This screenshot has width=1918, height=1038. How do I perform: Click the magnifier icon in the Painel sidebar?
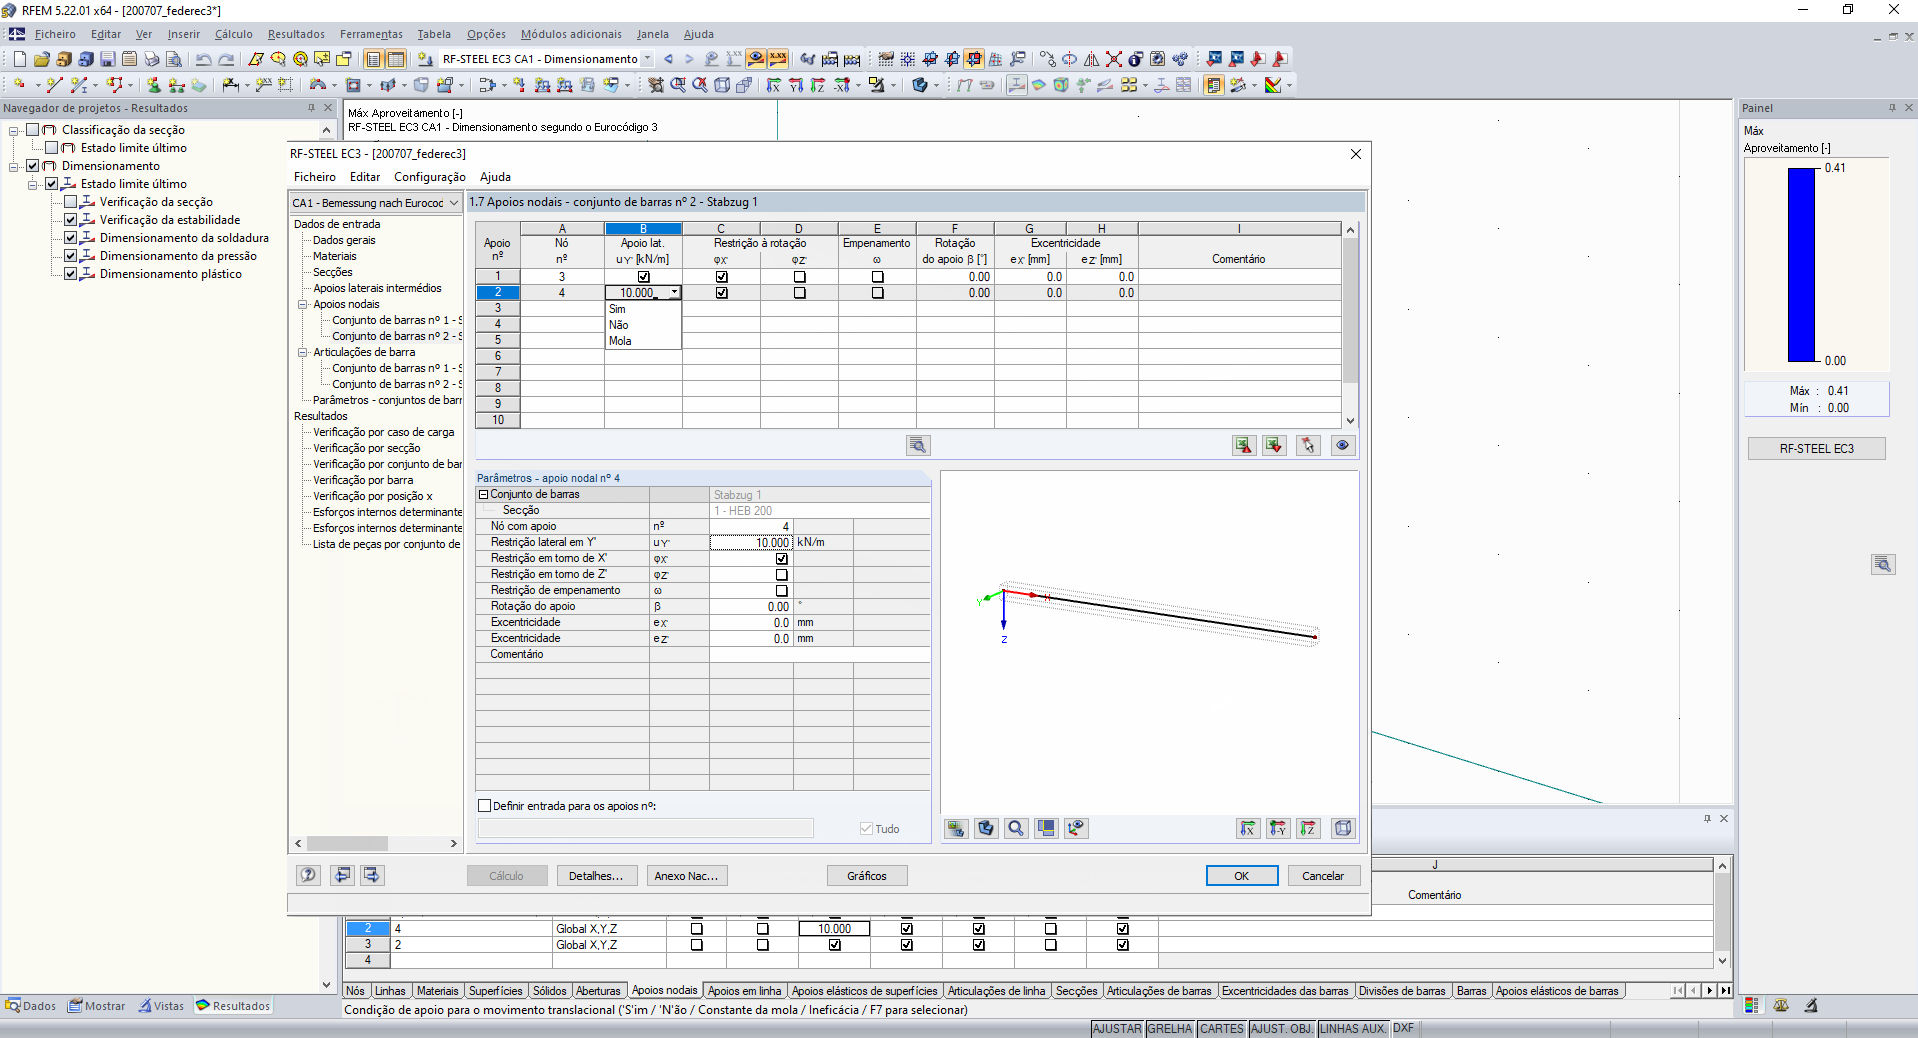[x=1883, y=565]
